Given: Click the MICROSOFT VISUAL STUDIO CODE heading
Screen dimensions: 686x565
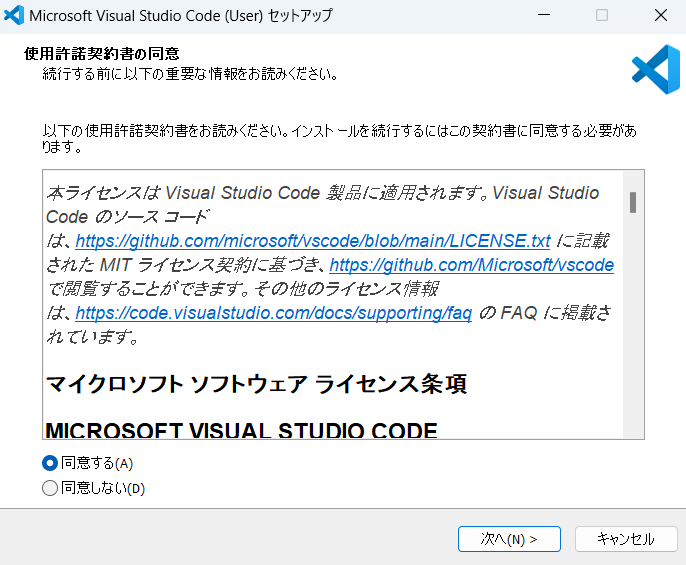Looking at the screenshot, I should pyautogui.click(x=242, y=429).
